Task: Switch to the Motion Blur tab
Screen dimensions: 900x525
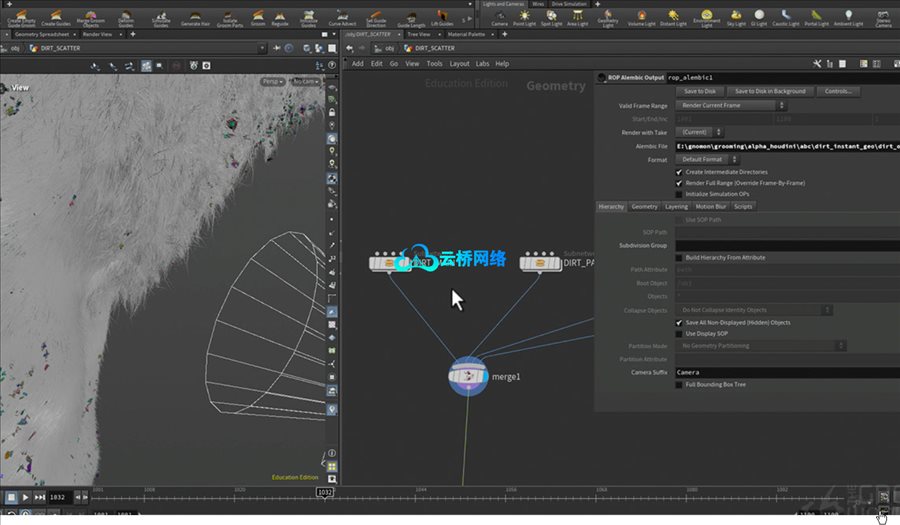Action: point(711,206)
